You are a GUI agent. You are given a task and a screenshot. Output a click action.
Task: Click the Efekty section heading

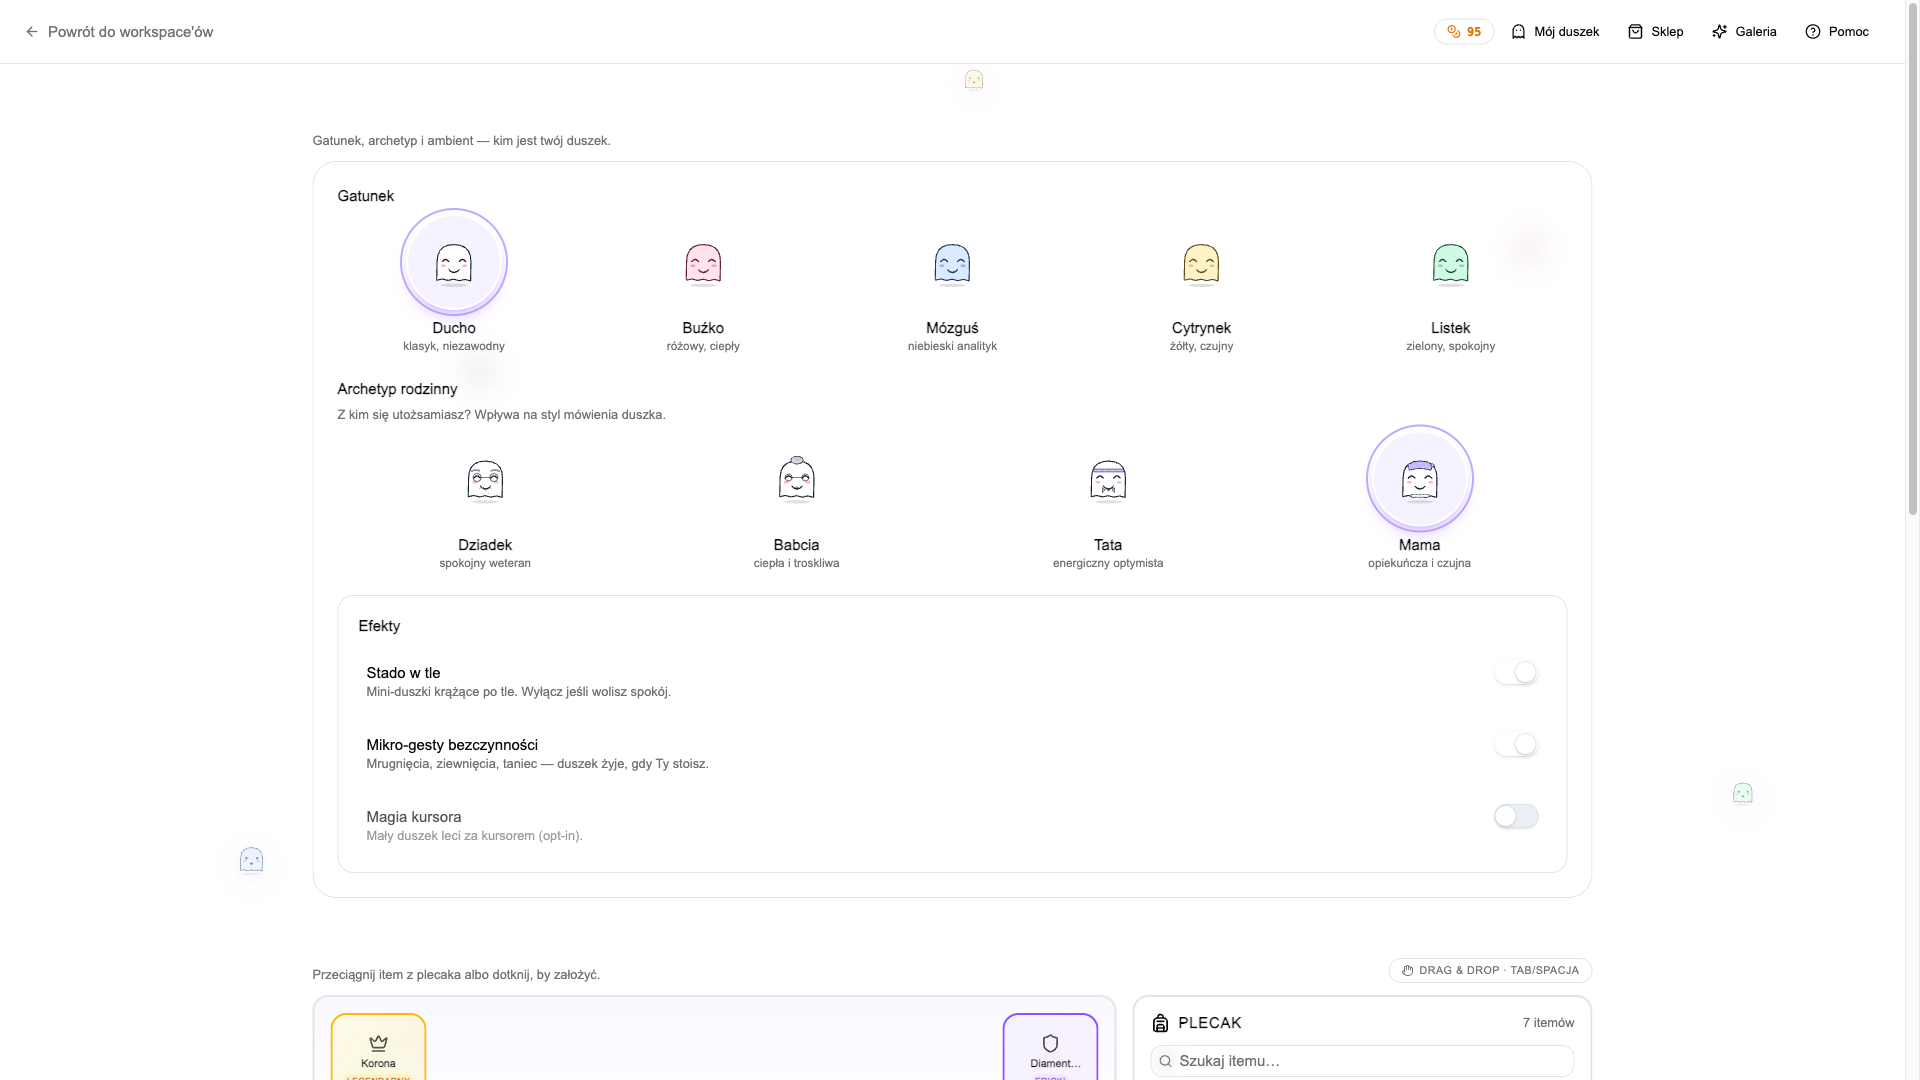[x=379, y=626]
